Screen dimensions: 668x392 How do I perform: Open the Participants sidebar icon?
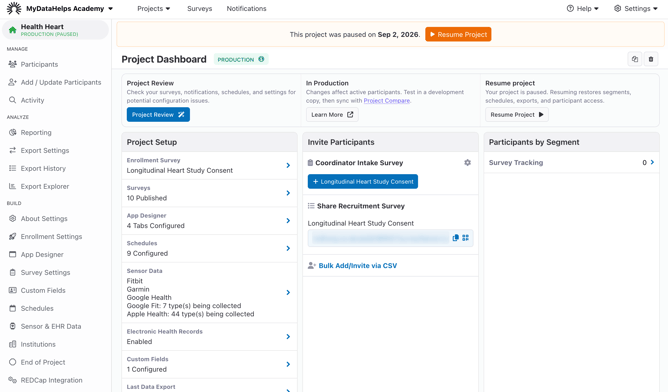point(12,64)
